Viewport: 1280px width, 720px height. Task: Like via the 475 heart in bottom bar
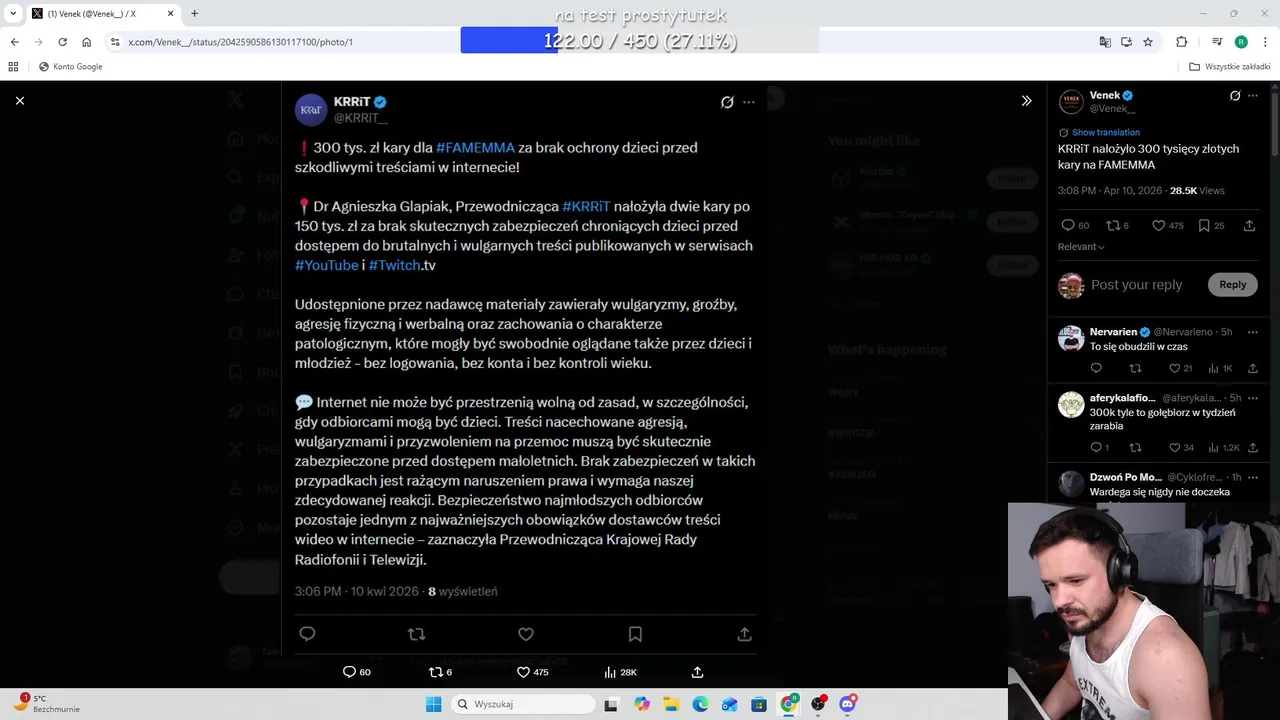[523, 672]
